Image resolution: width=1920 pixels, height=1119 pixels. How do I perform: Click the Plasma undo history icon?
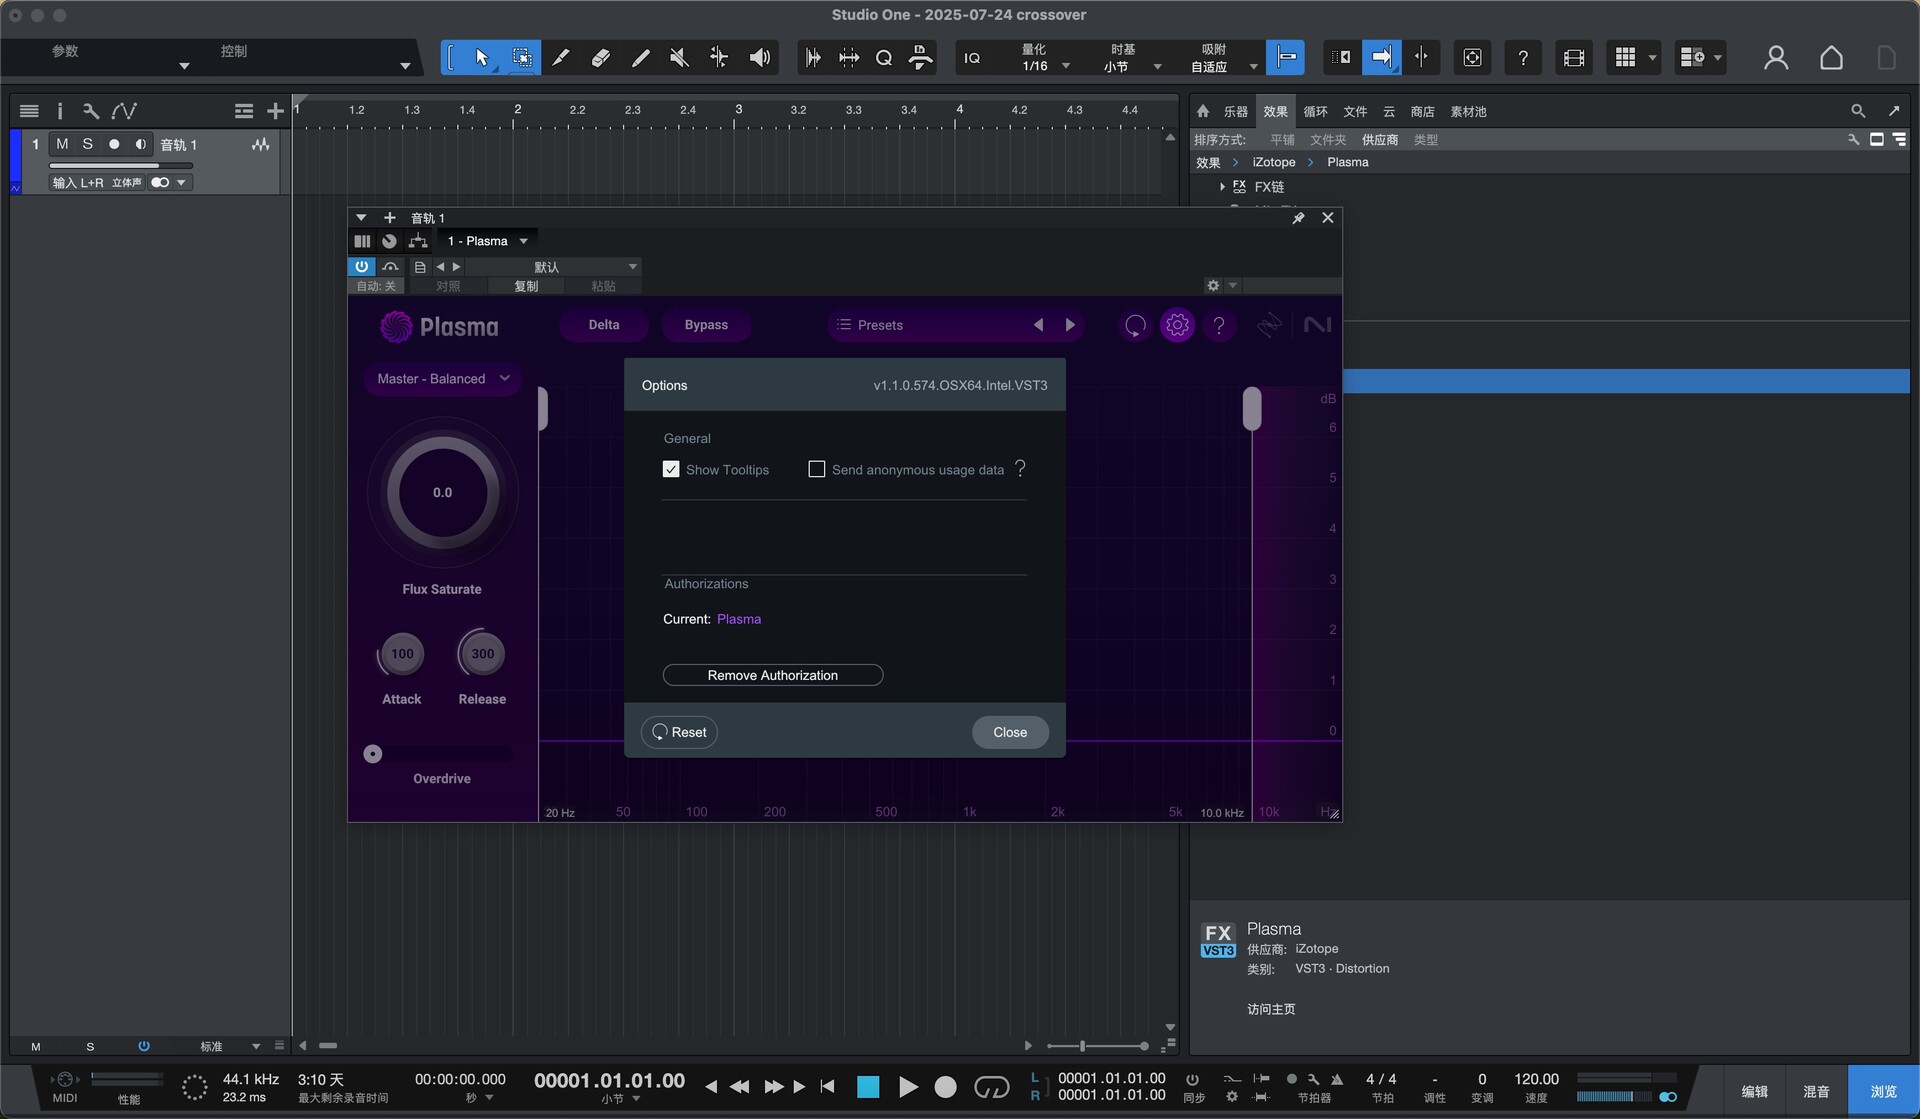[x=1135, y=325]
